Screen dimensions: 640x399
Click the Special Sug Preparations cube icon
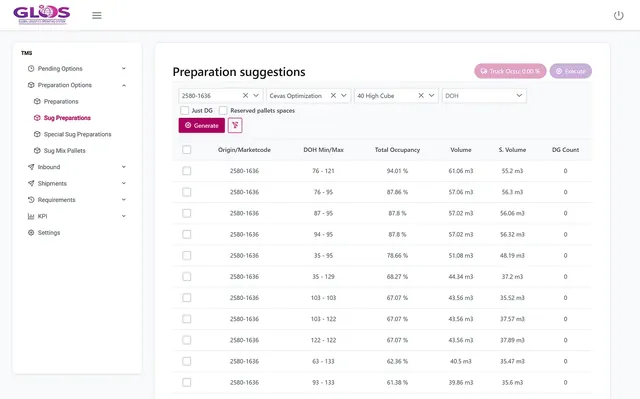click(x=37, y=134)
